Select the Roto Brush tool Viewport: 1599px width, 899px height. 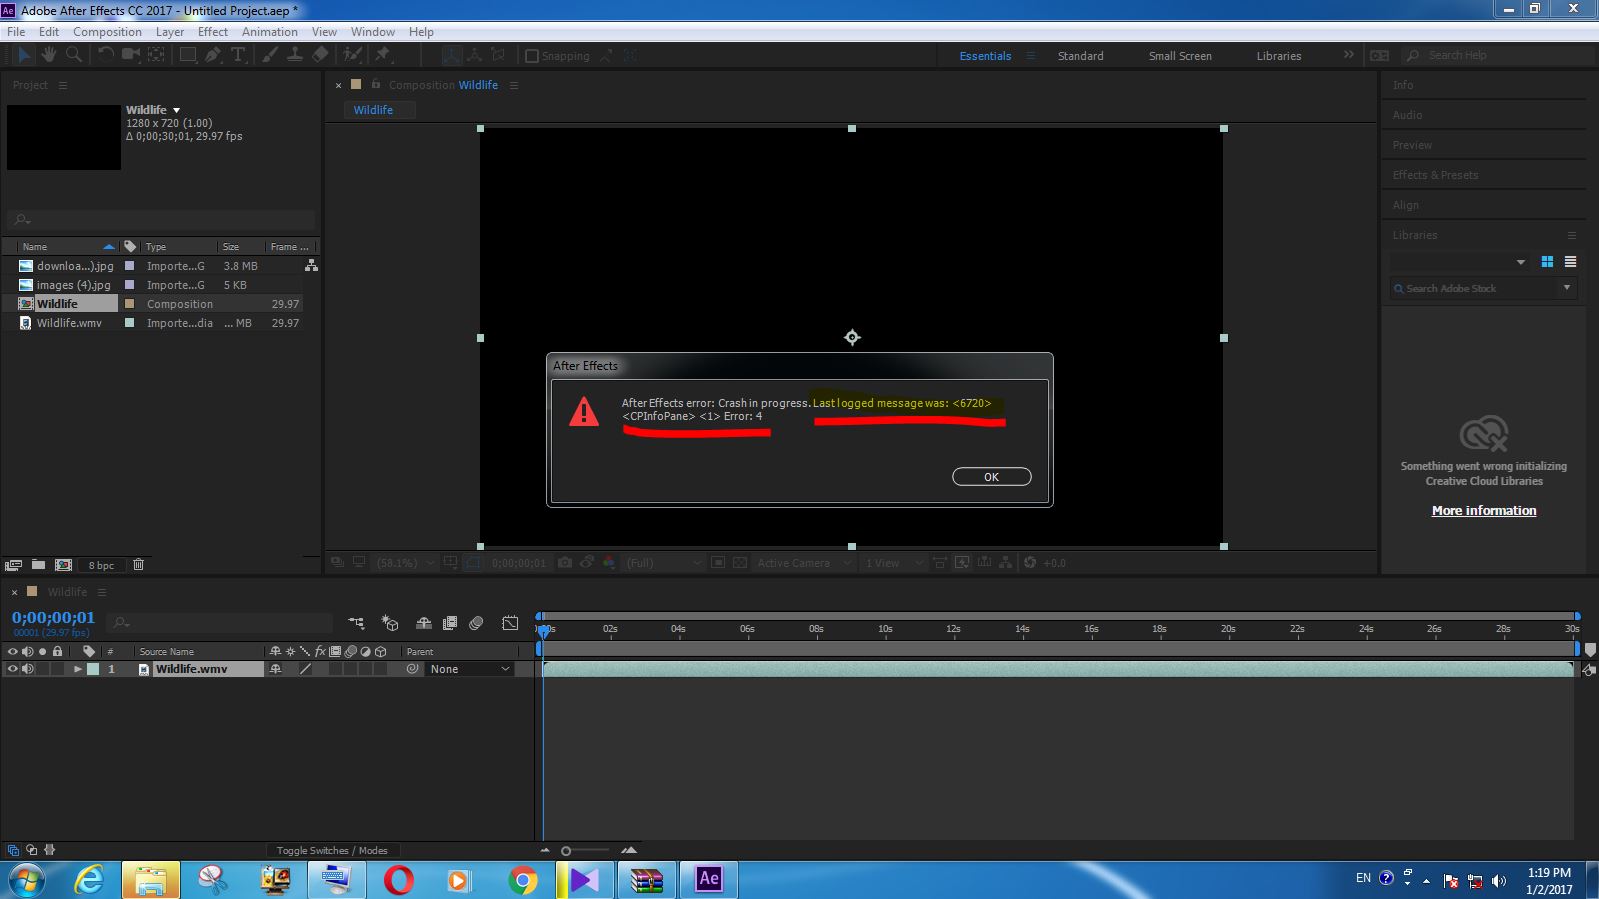tap(352, 55)
